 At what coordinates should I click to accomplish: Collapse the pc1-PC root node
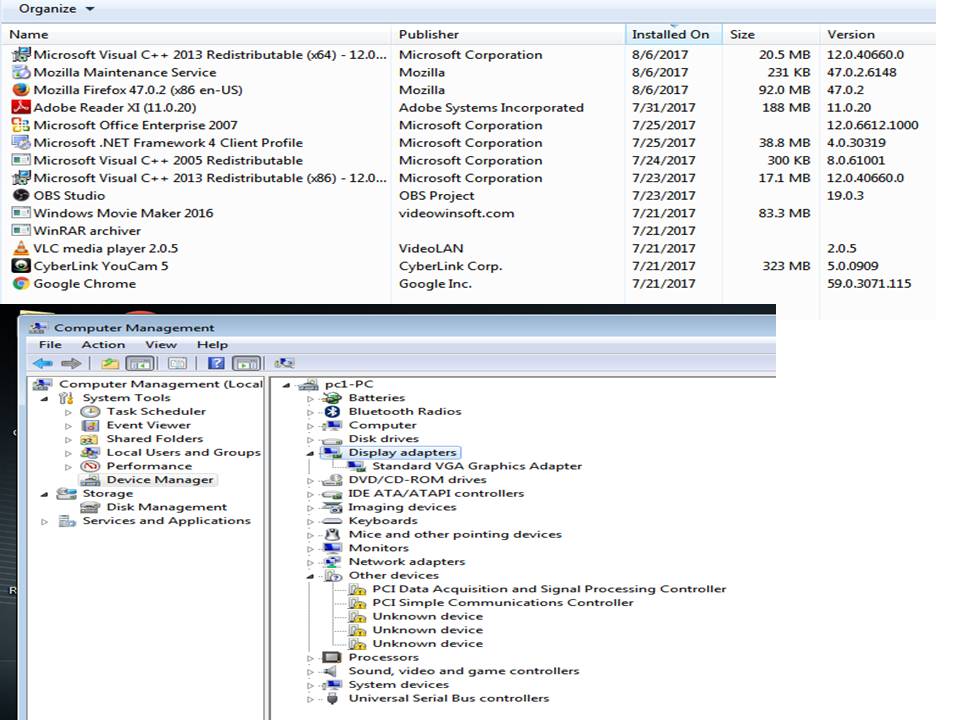[x=286, y=386]
